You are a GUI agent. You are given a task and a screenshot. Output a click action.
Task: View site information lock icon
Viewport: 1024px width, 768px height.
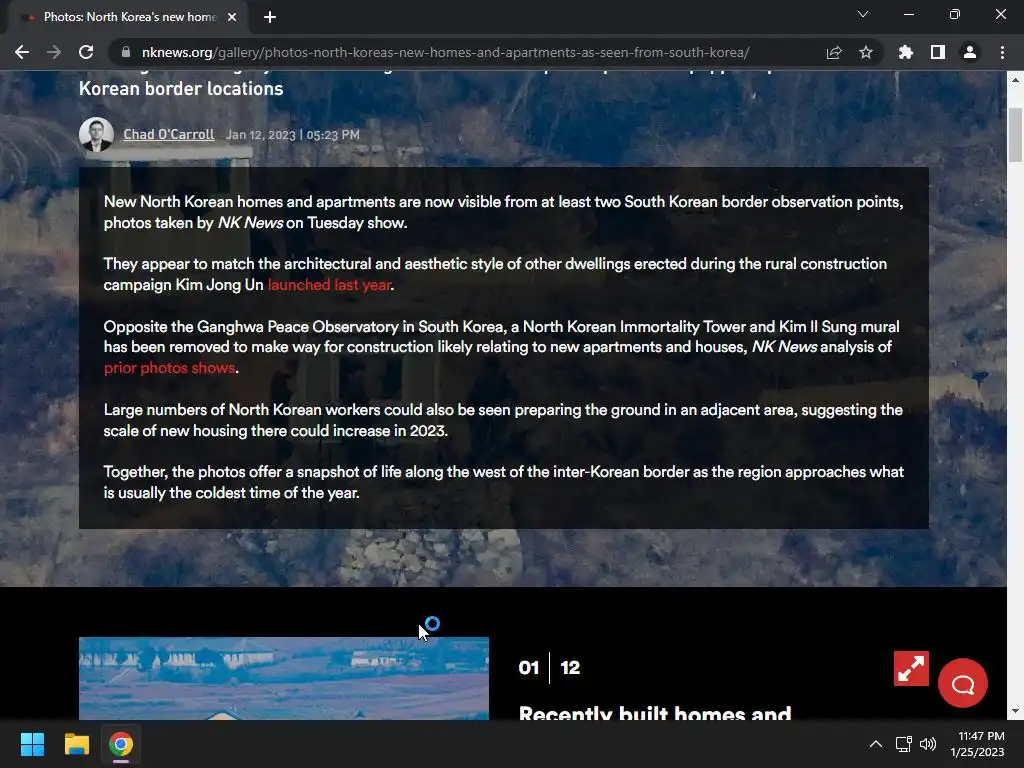point(126,52)
